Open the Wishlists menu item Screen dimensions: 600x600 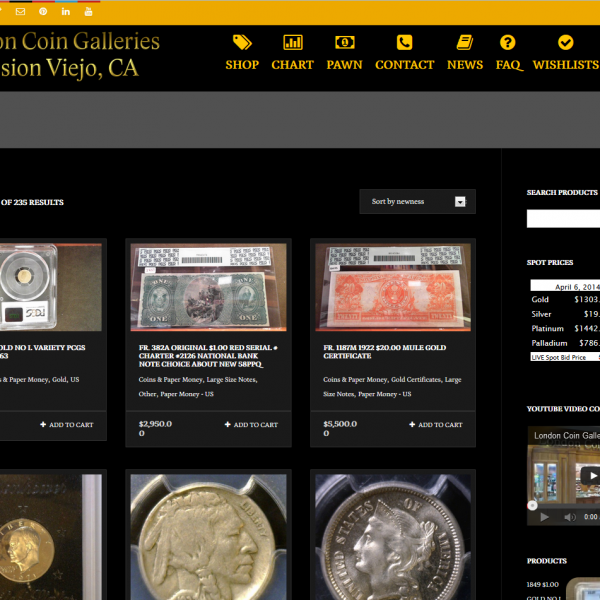(x=565, y=64)
